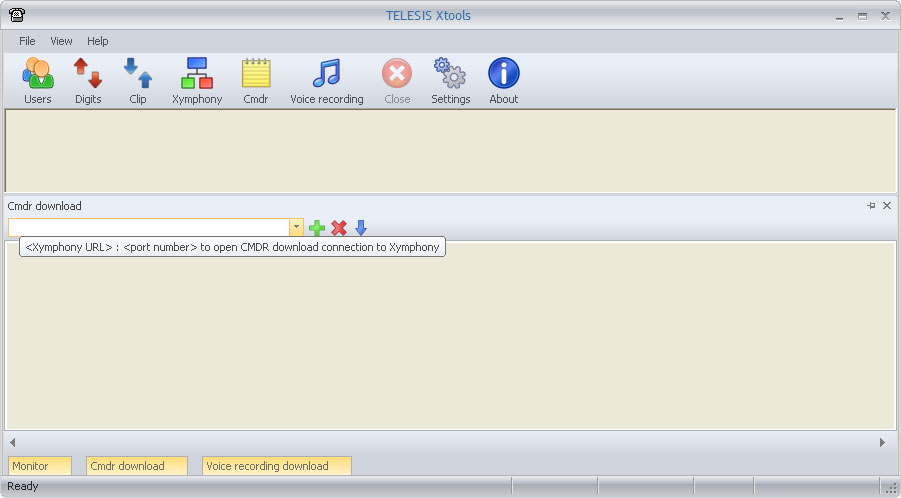Image resolution: width=901 pixels, height=498 pixels.
Task: Close the Cmdr download panel
Action: [x=887, y=206]
